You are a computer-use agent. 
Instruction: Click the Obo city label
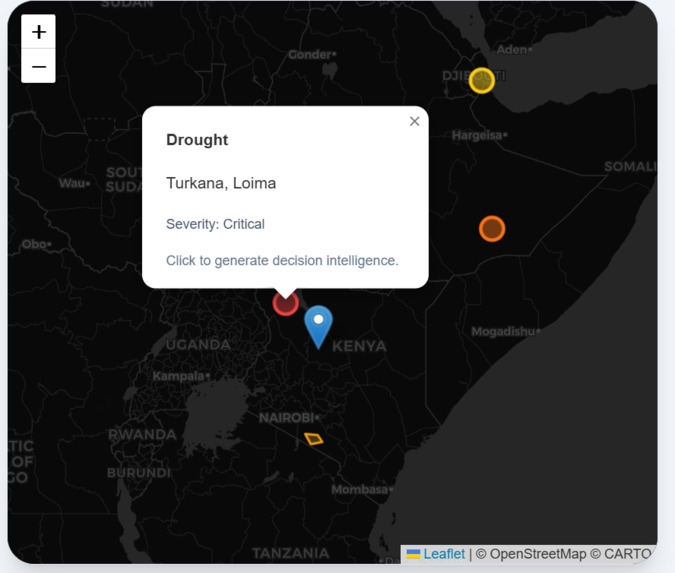(34, 244)
